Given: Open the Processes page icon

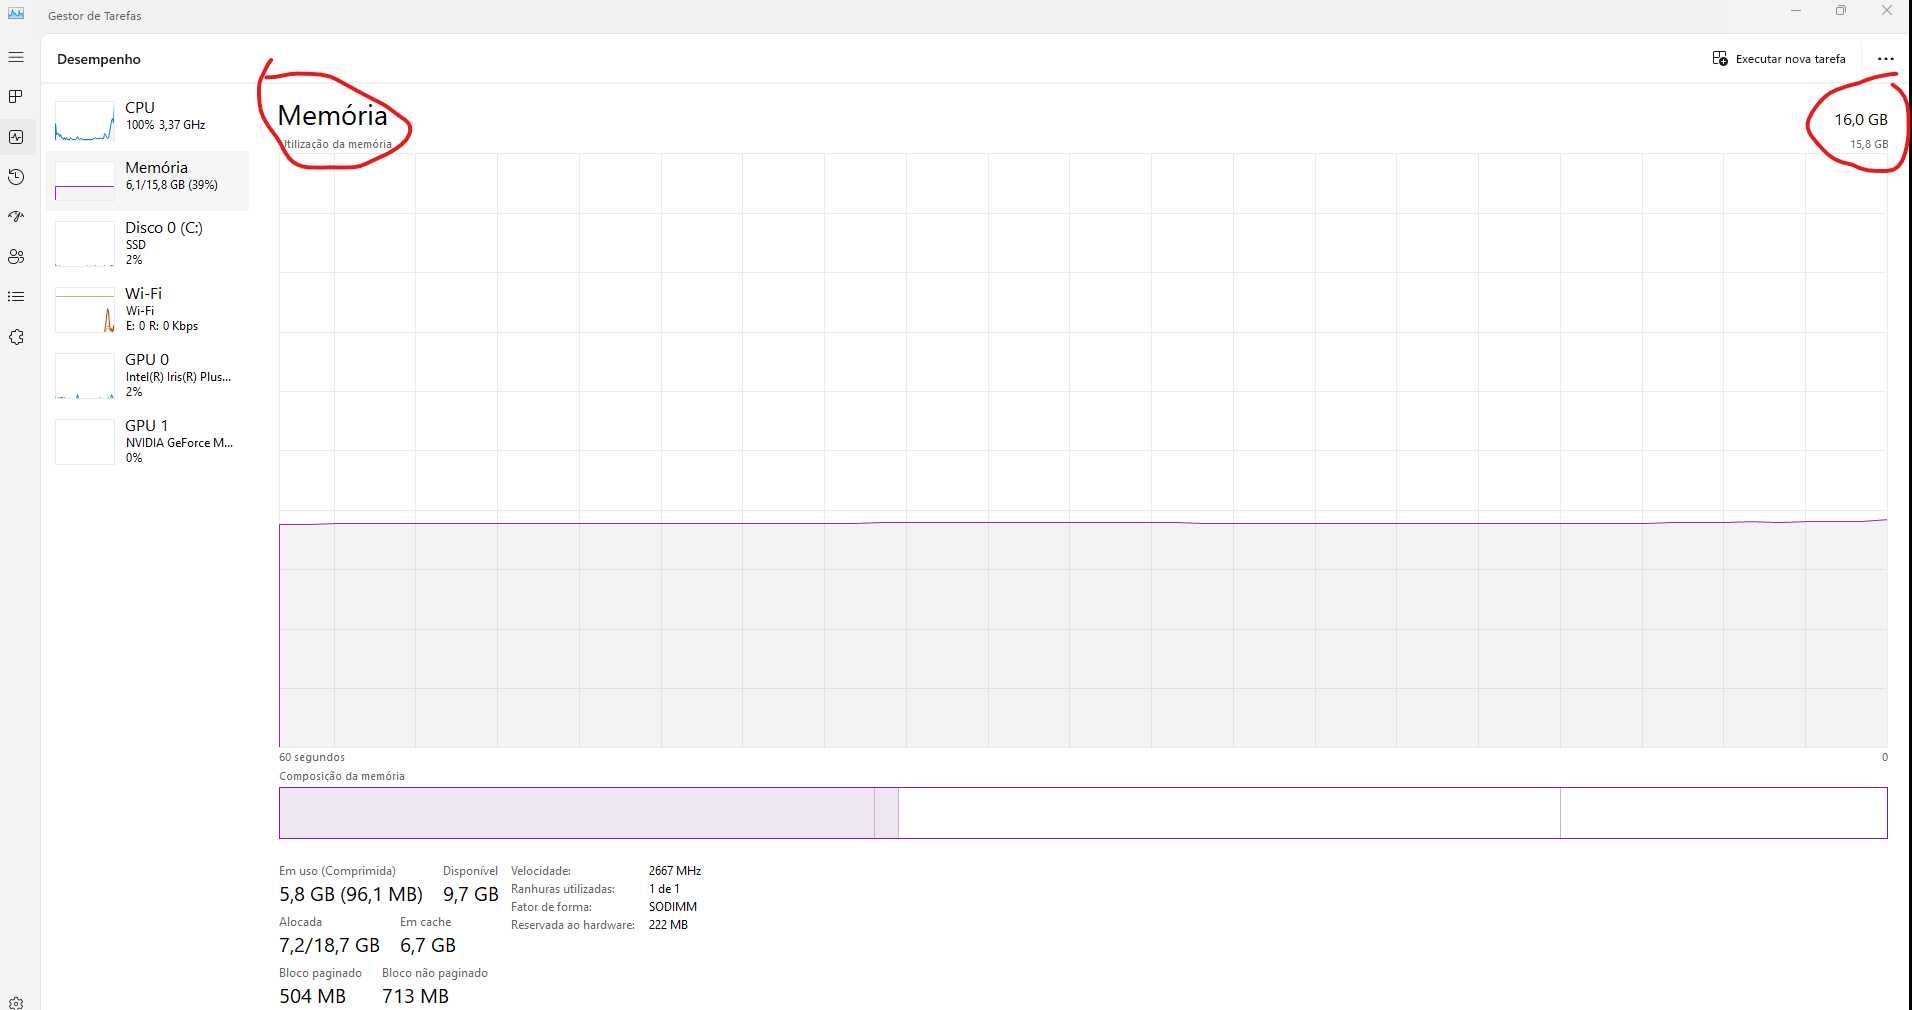Looking at the screenshot, I should 16,96.
